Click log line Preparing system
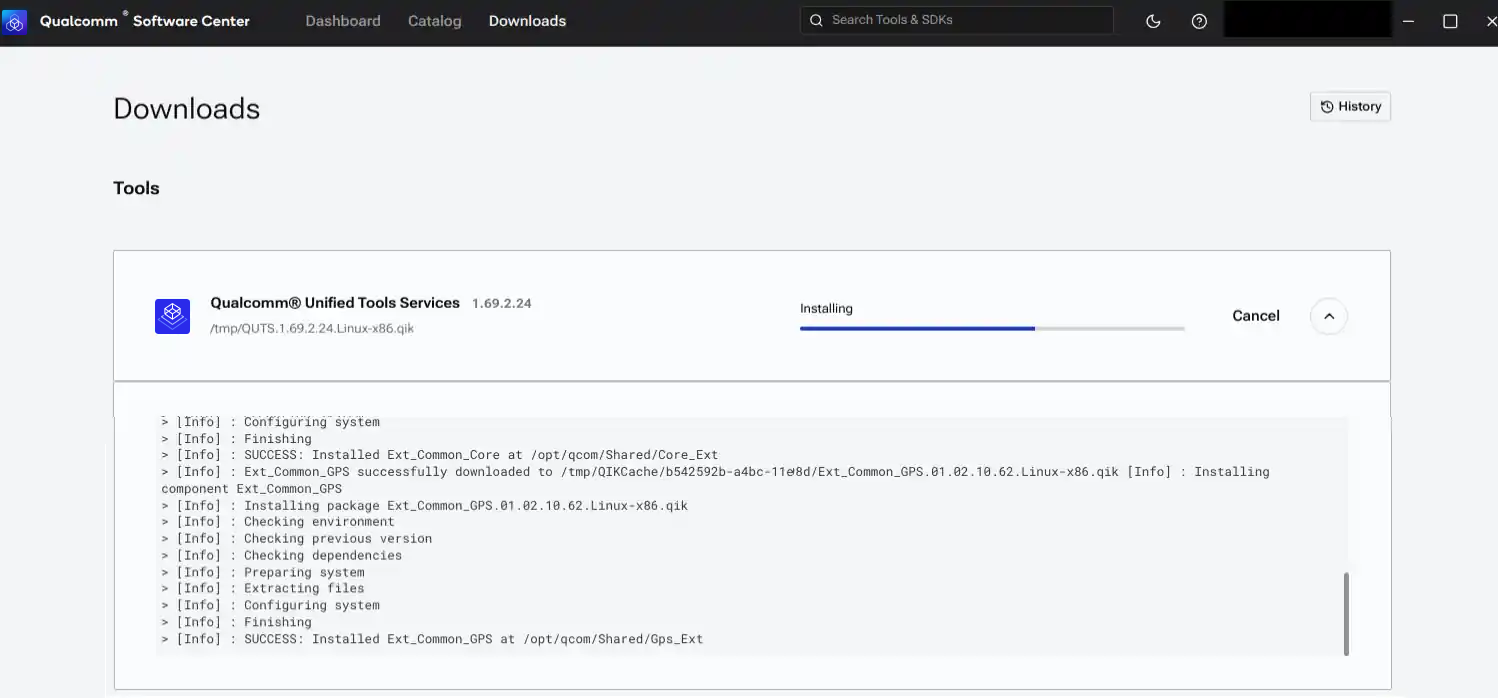The width and height of the screenshot is (1498, 698). 263,572
